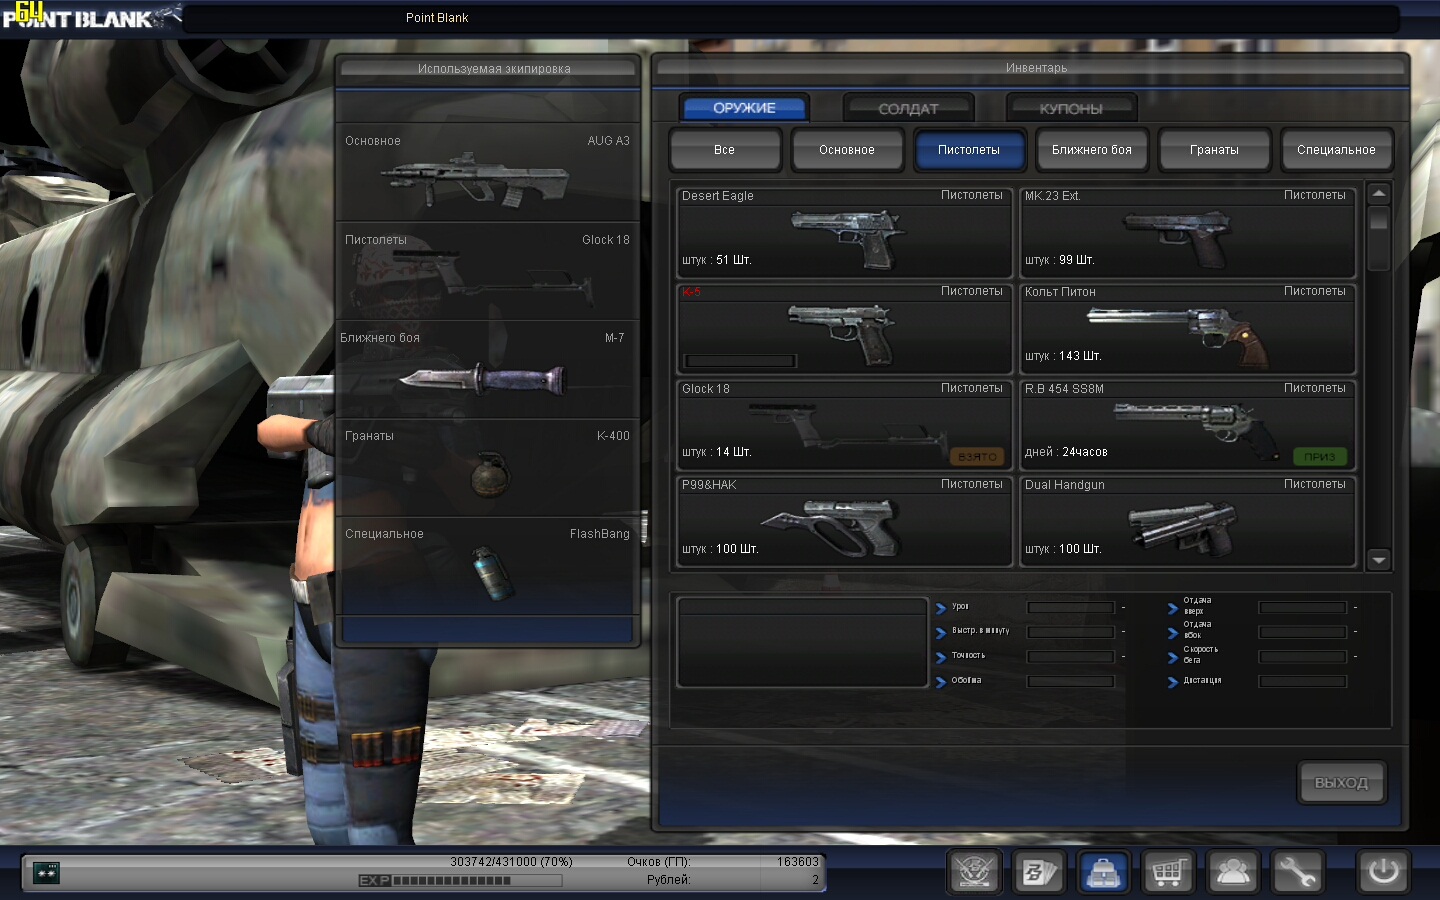Click the K-400 grenade slot

tap(488, 467)
